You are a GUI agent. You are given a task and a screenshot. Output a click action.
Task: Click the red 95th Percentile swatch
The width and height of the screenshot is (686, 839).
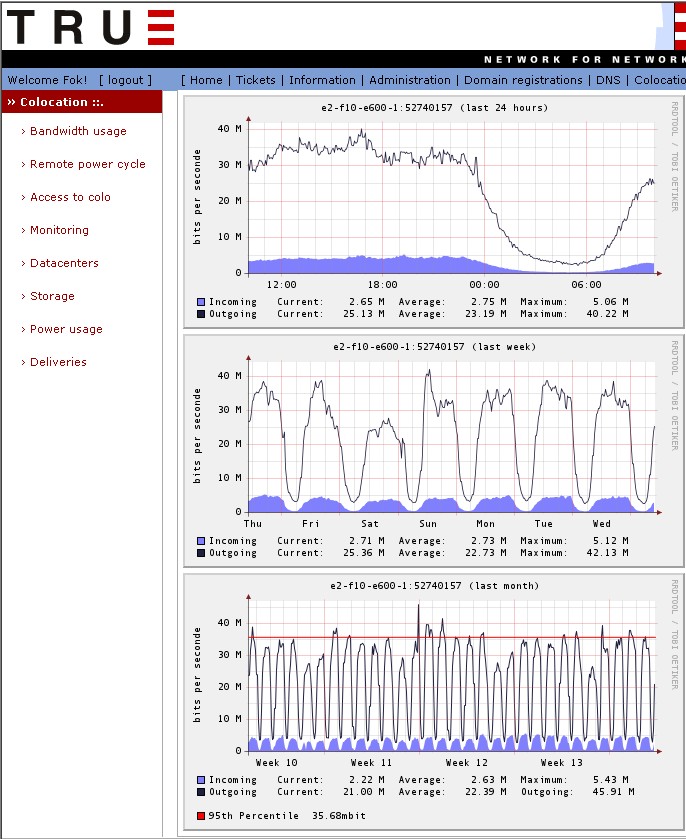[x=201, y=816]
